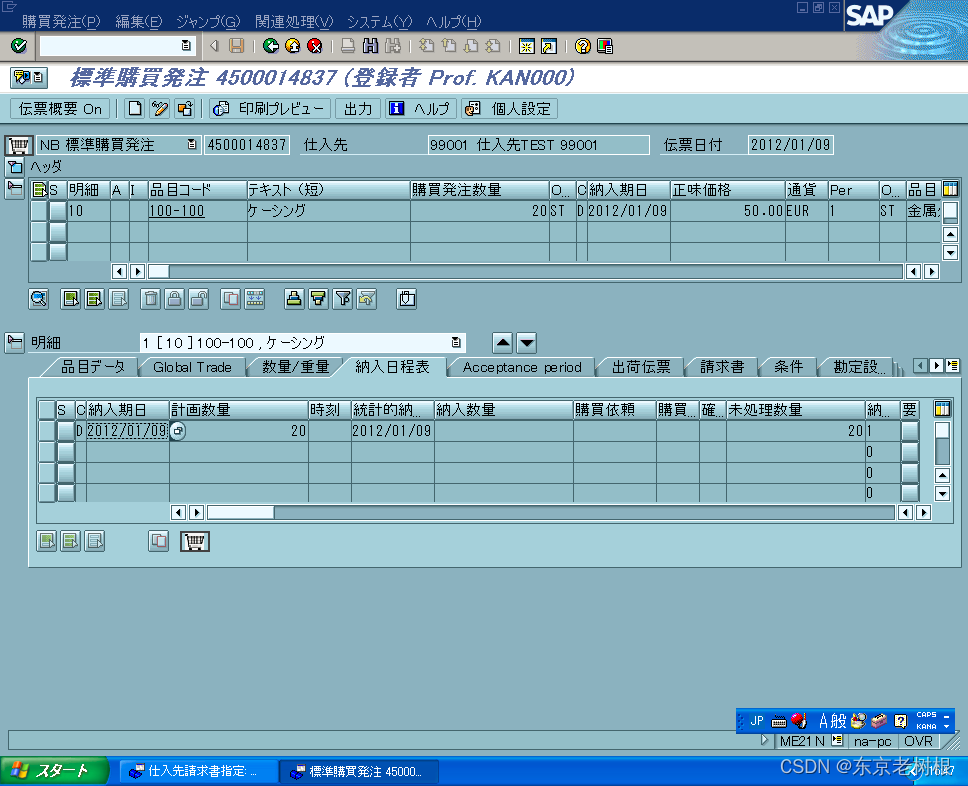The height and width of the screenshot is (786, 968).
Task: Open the command field history dropdown
Action: coord(186,46)
